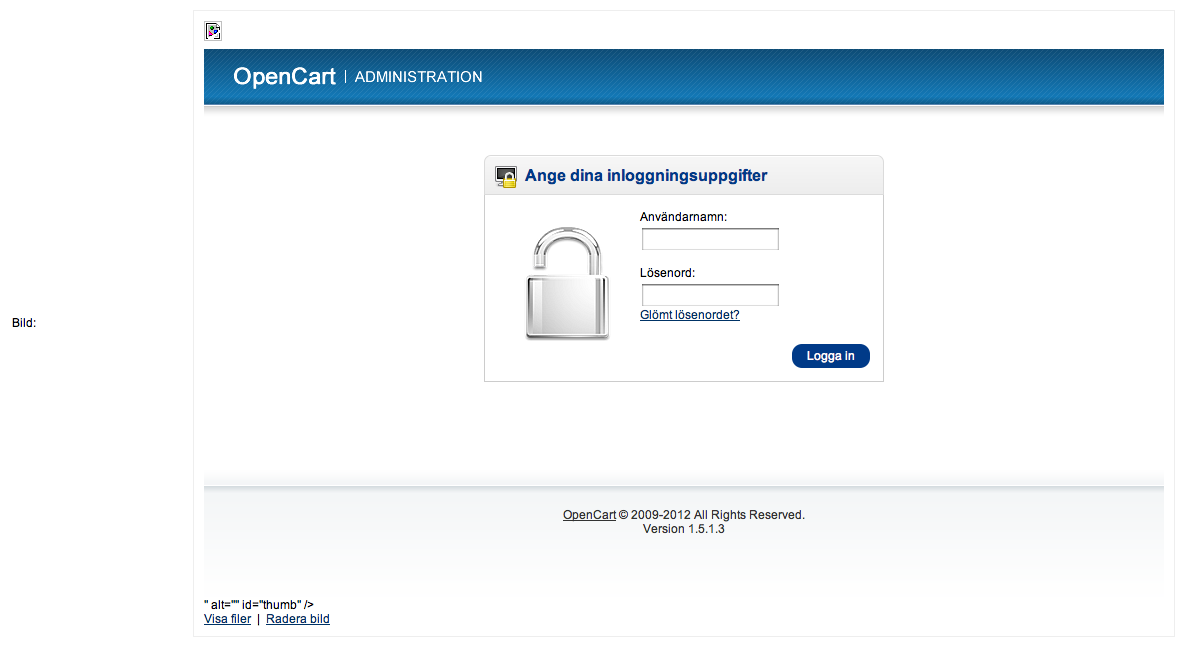Screen dimensions: 1177x645
Task: Click the Bild: field label
Action: pos(24,323)
